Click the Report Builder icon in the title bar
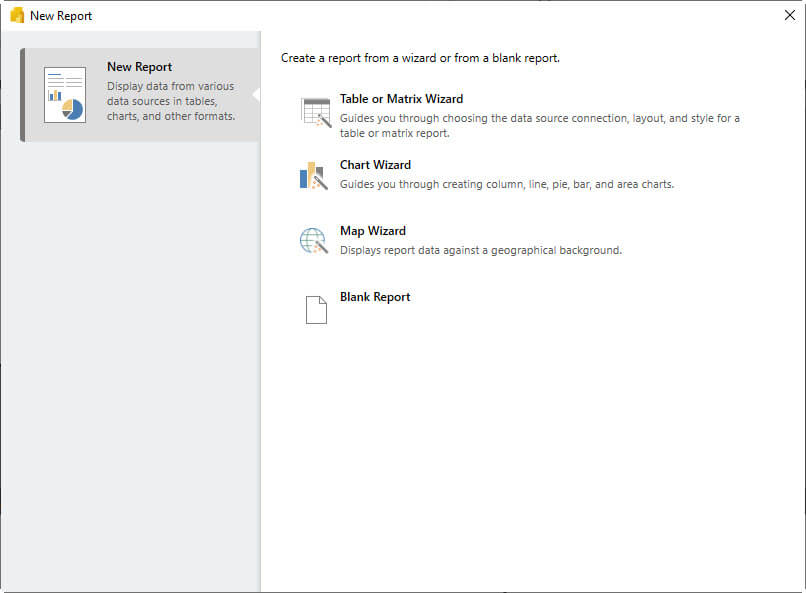The width and height of the screenshot is (806, 593). click(16, 15)
